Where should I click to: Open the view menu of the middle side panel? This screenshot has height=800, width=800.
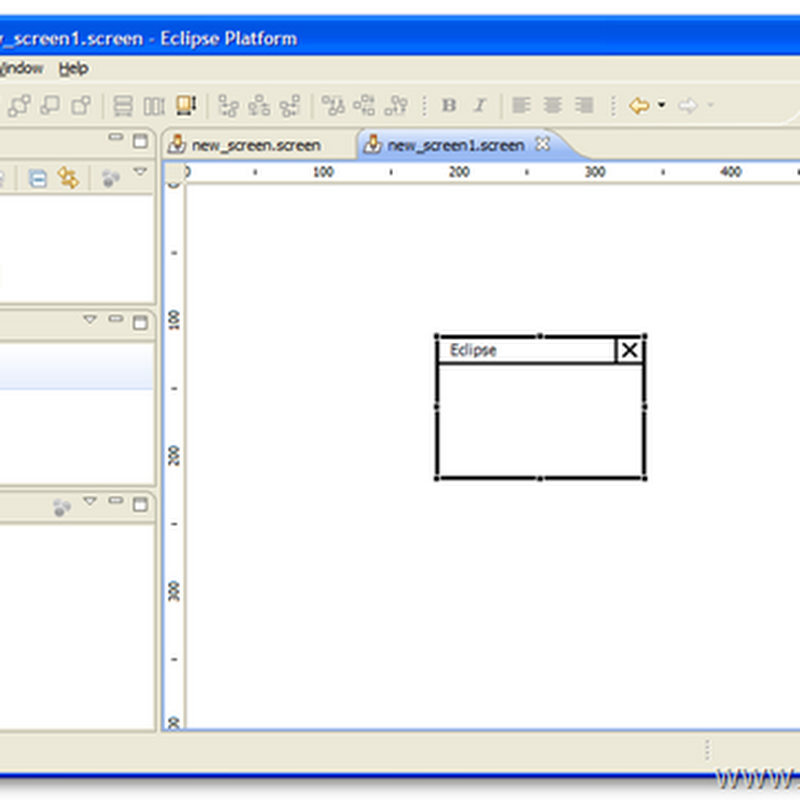(90, 319)
